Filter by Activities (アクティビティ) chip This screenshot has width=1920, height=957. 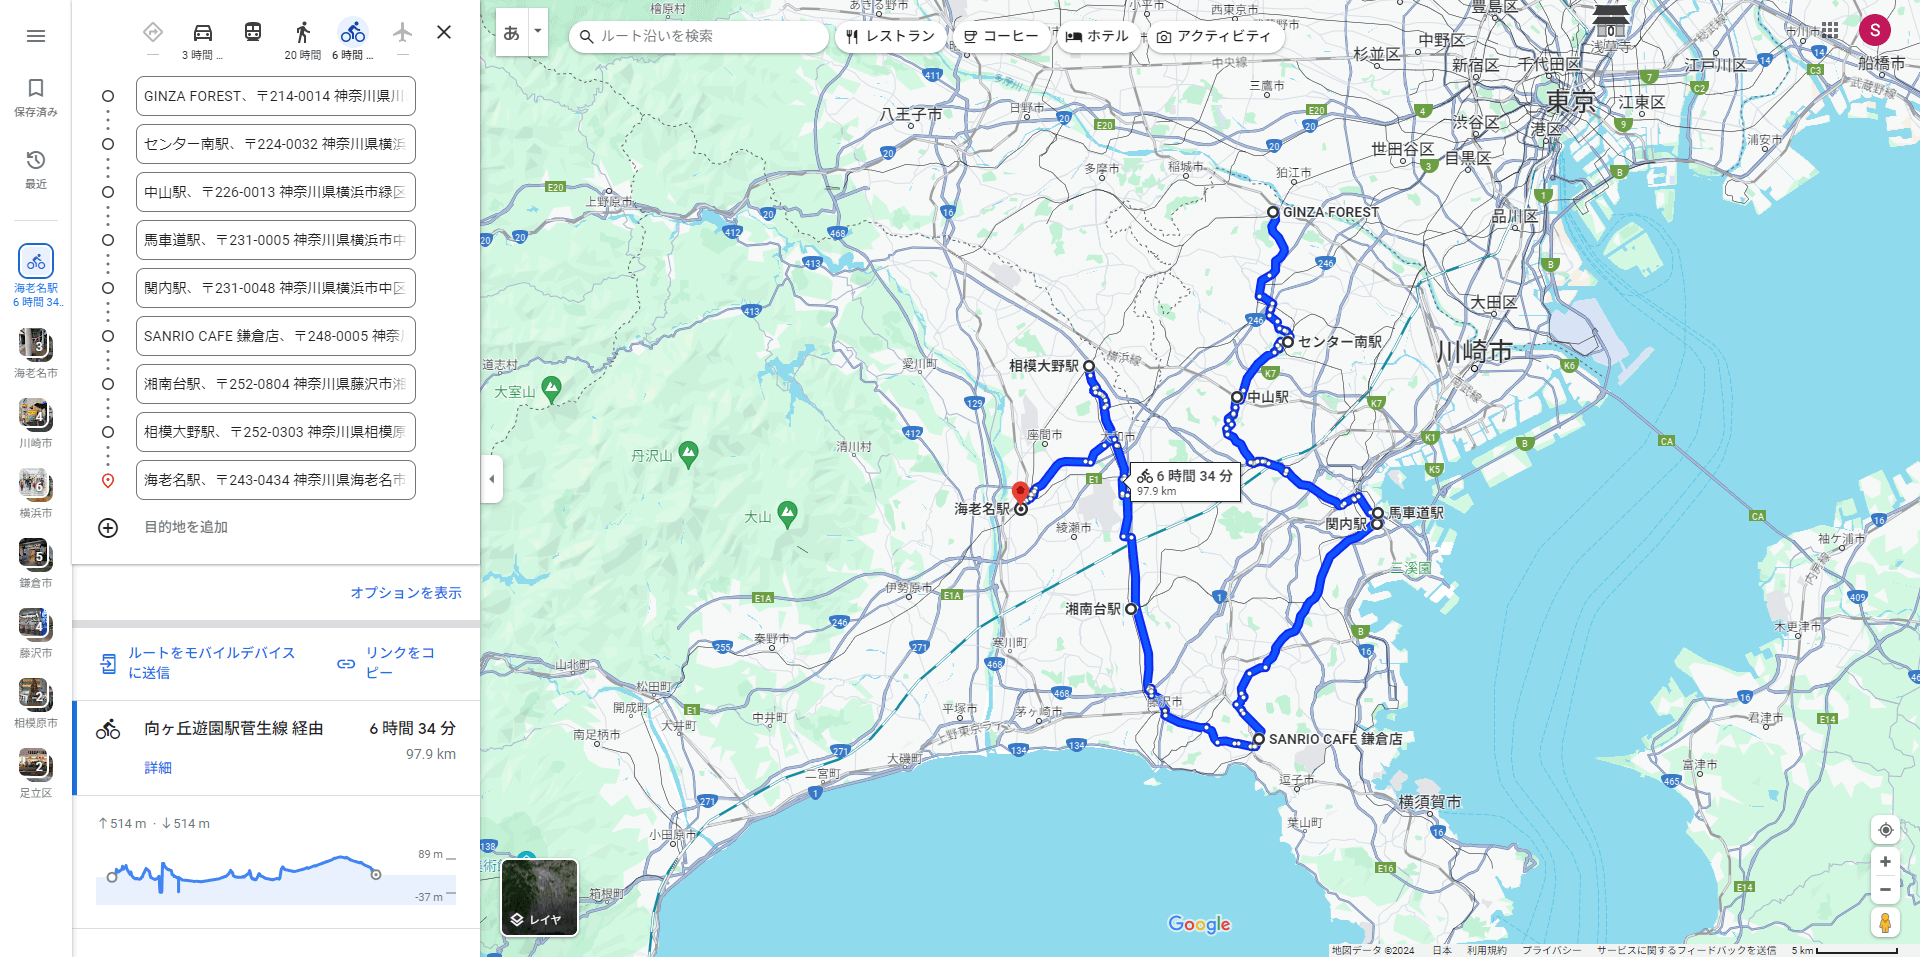click(1214, 36)
